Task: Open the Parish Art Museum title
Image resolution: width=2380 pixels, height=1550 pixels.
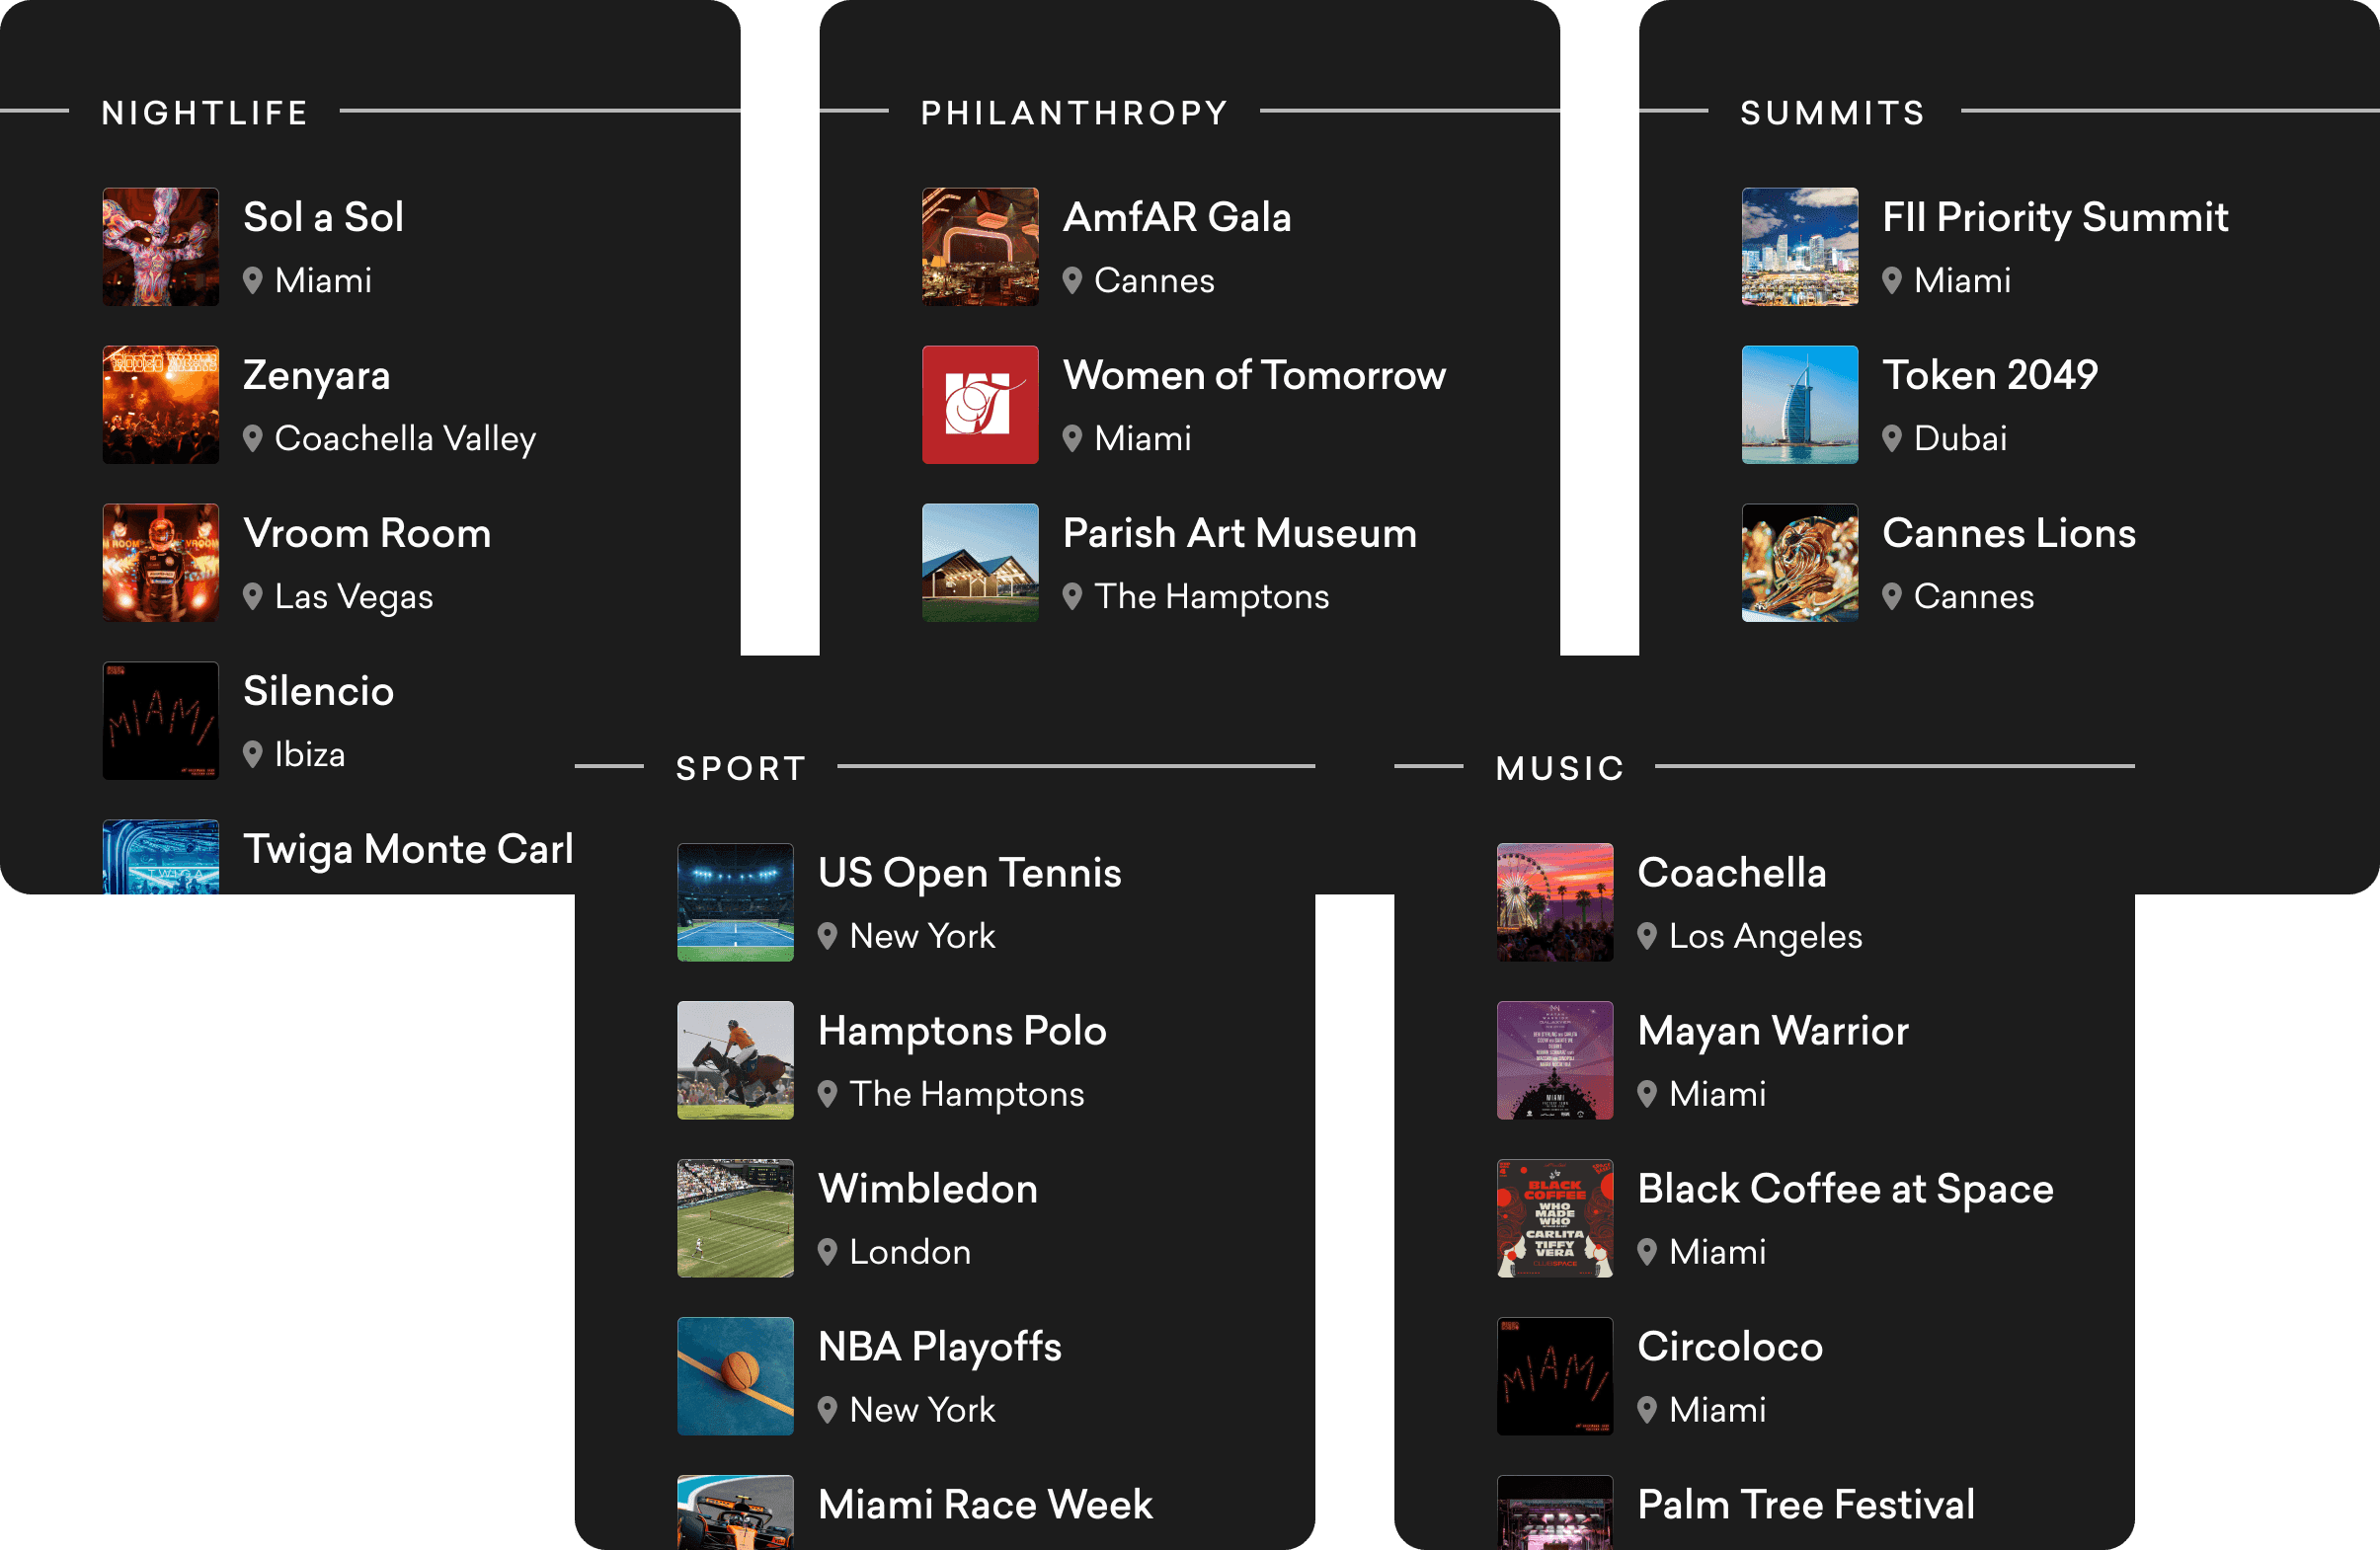Action: (x=1240, y=533)
